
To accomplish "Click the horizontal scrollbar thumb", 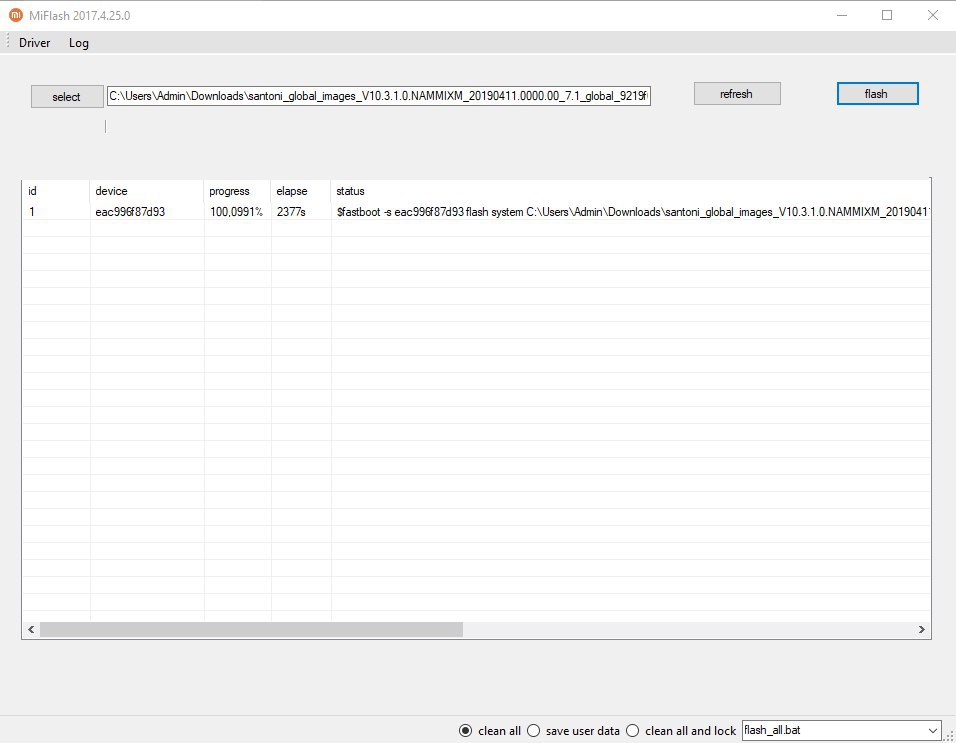I will (251, 630).
